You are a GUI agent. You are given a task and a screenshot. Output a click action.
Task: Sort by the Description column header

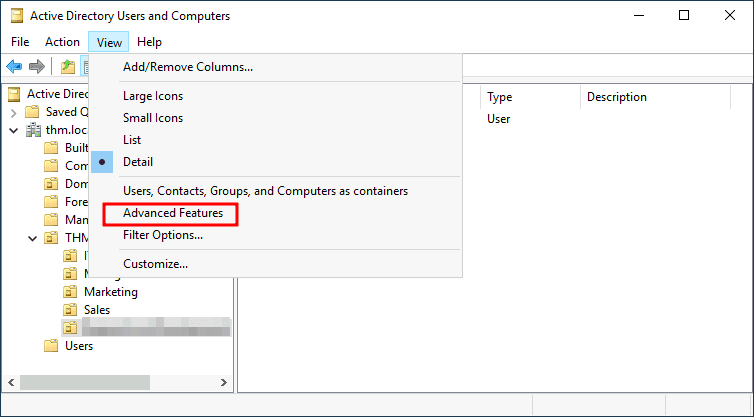pyautogui.click(x=616, y=97)
